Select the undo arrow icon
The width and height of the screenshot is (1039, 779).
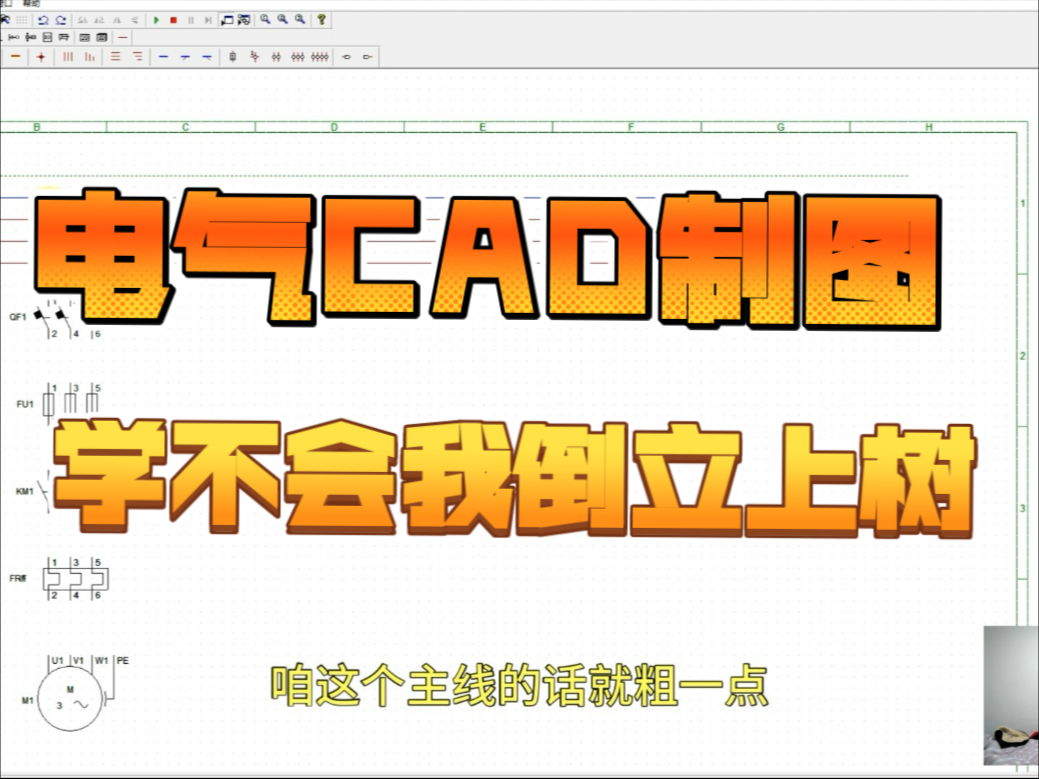point(44,19)
